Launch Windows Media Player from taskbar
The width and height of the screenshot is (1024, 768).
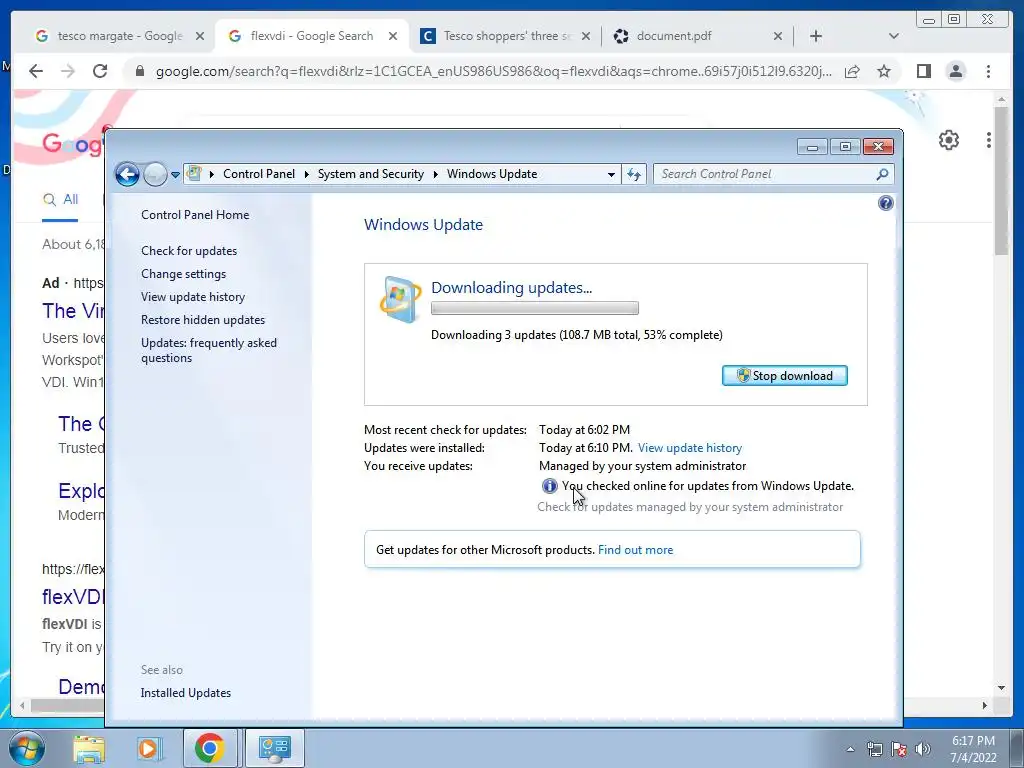tap(149, 748)
